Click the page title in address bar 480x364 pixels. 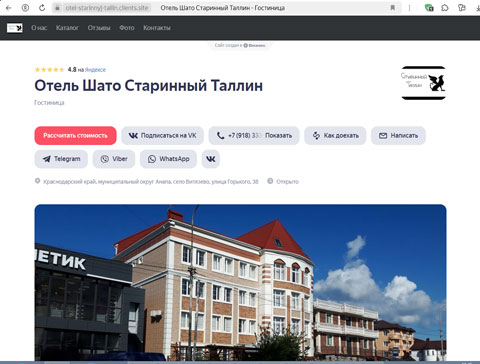tap(222, 8)
